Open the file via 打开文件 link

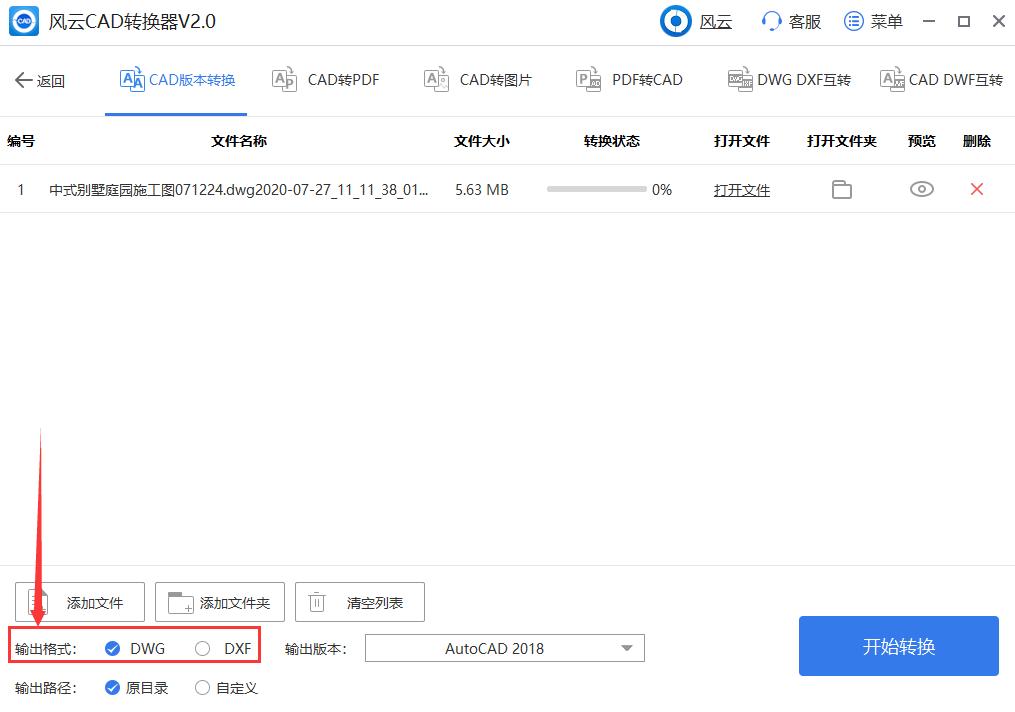(741, 189)
